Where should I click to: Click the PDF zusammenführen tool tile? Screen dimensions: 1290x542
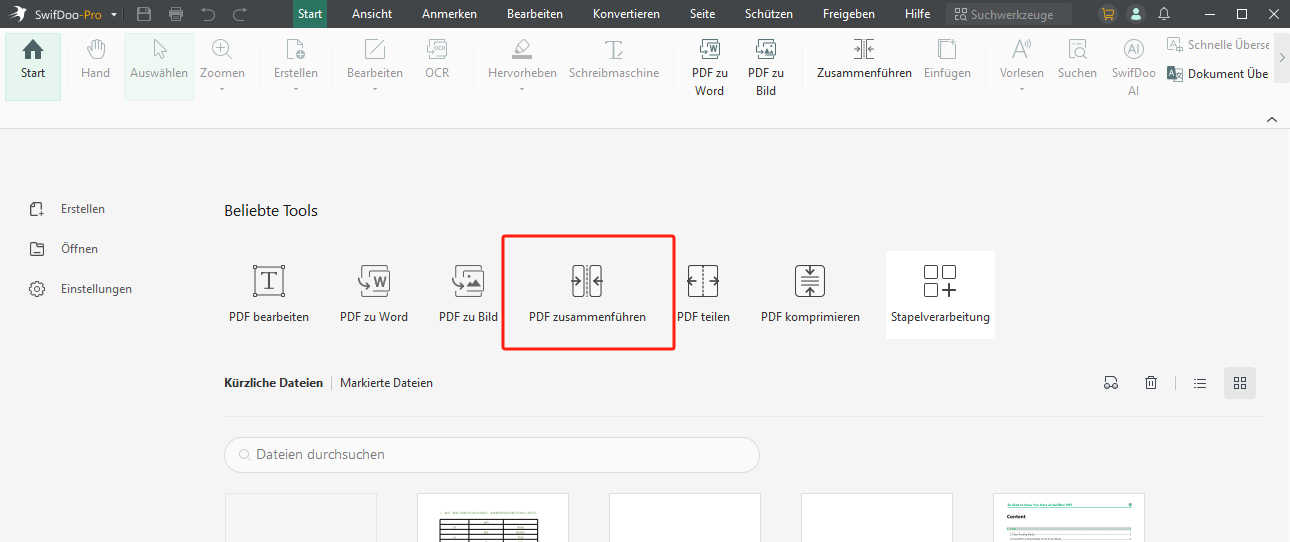pyautogui.click(x=587, y=291)
